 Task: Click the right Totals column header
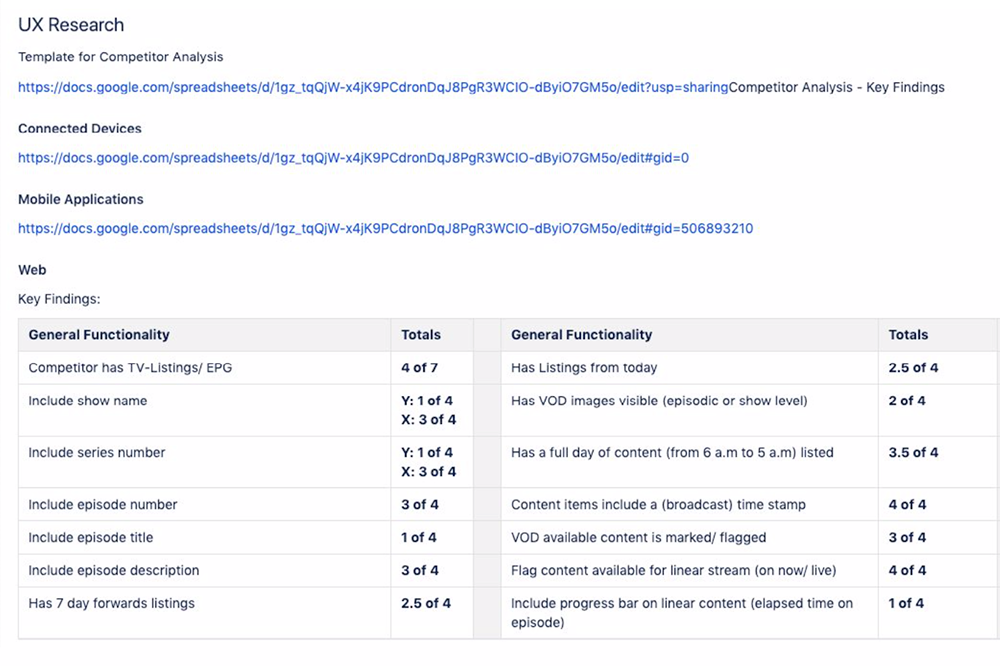(x=938, y=335)
